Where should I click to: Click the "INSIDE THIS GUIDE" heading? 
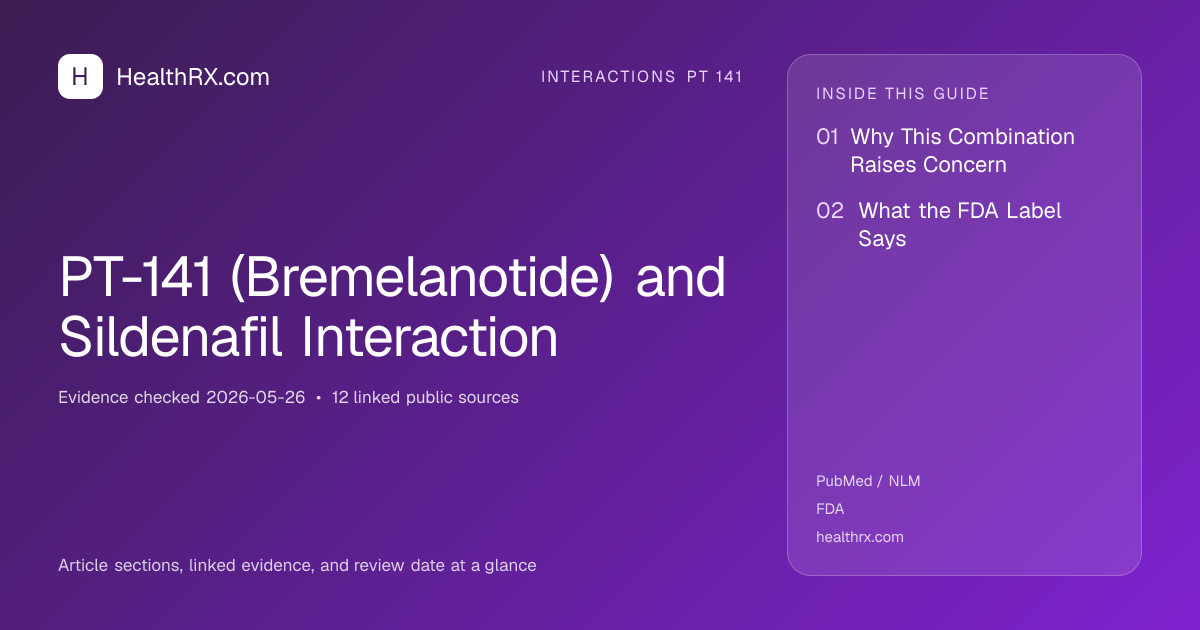click(x=903, y=94)
